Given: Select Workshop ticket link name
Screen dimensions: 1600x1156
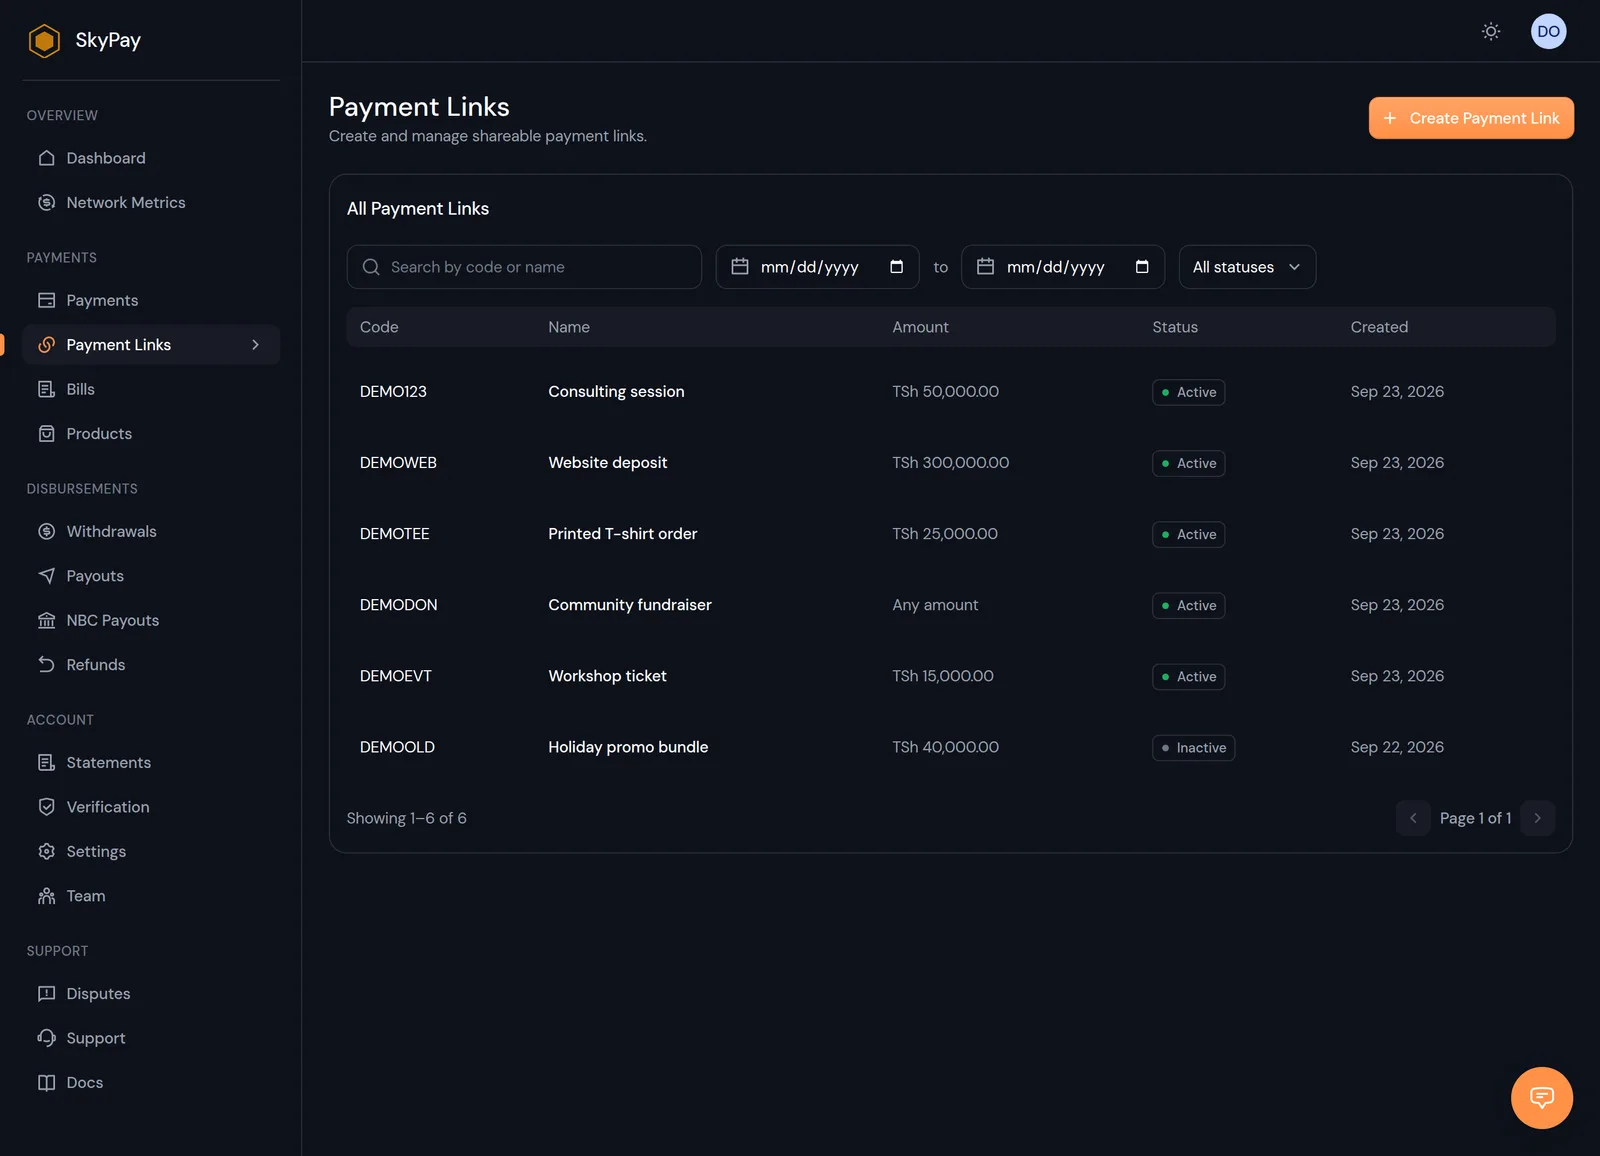Looking at the screenshot, I should [x=607, y=676].
